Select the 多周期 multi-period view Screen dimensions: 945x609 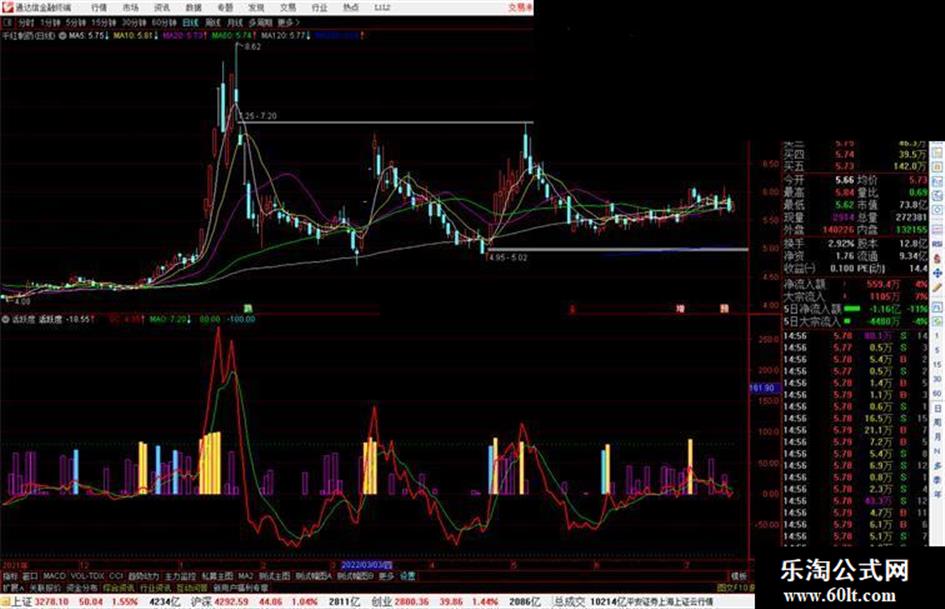(260, 22)
